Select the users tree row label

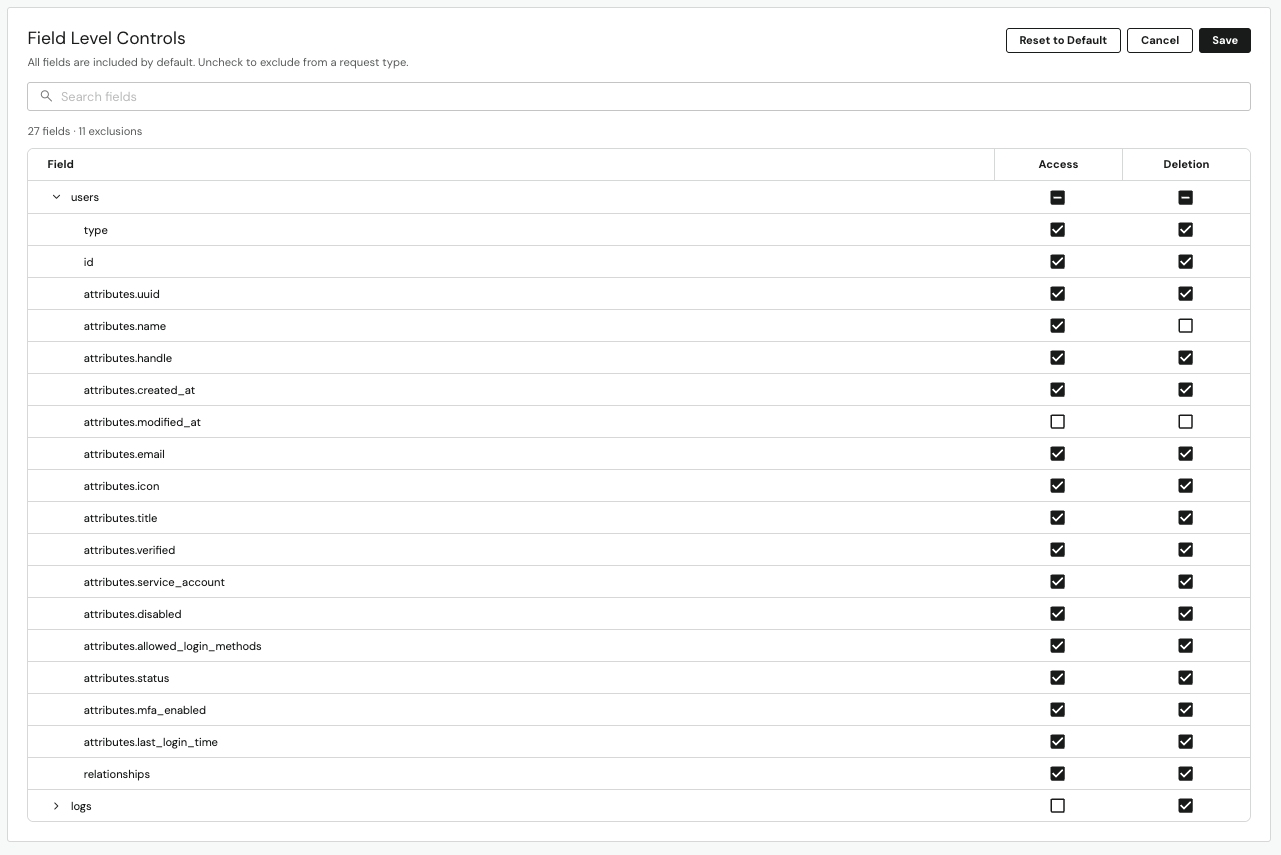[x=85, y=197]
